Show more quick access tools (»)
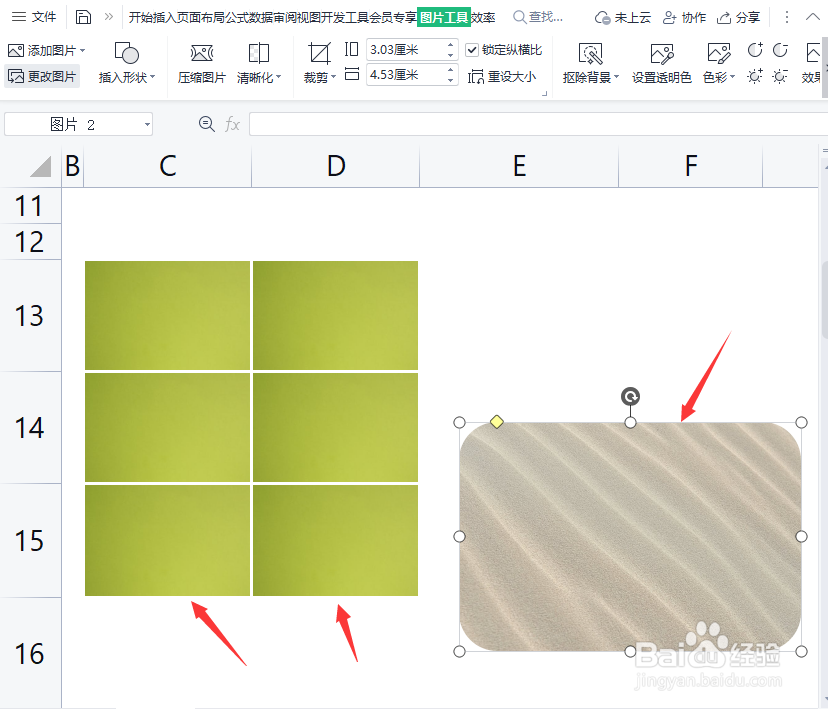This screenshot has height=709, width=828. 108,17
